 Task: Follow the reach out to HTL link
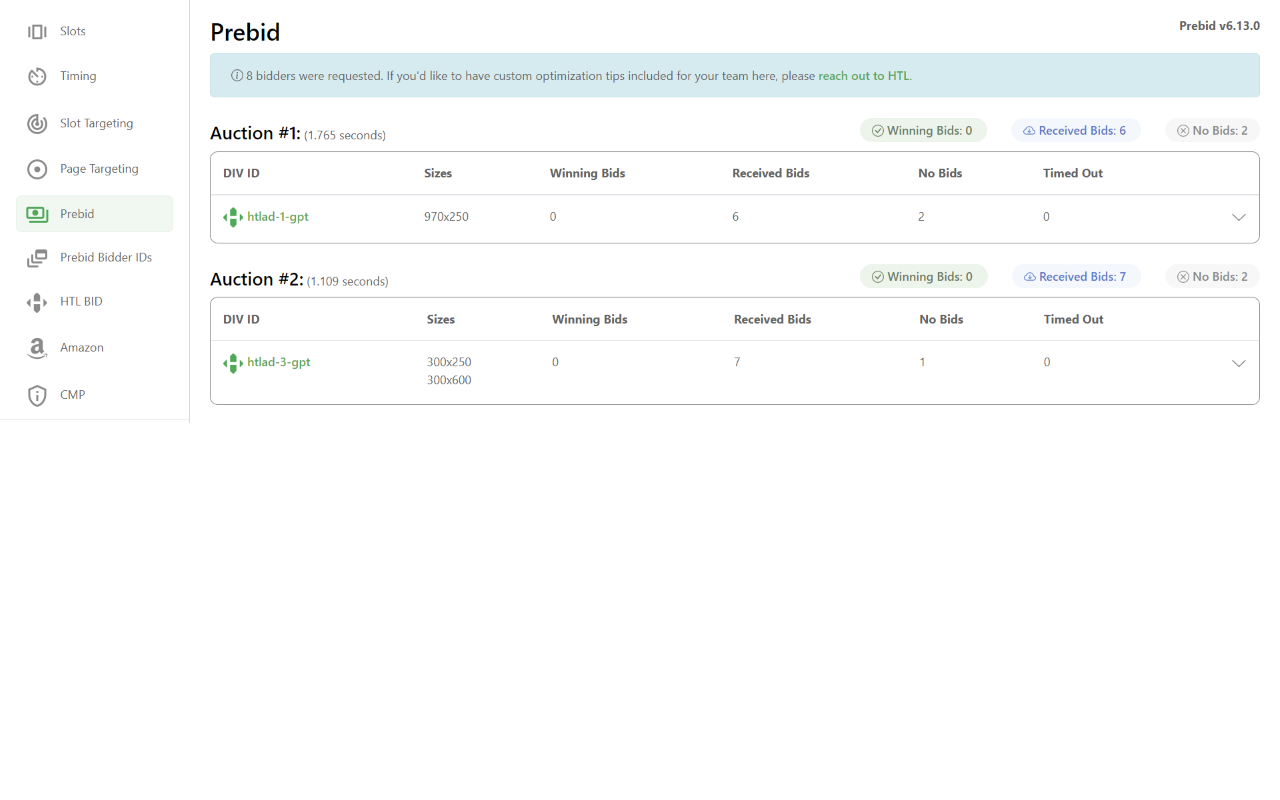[864, 76]
